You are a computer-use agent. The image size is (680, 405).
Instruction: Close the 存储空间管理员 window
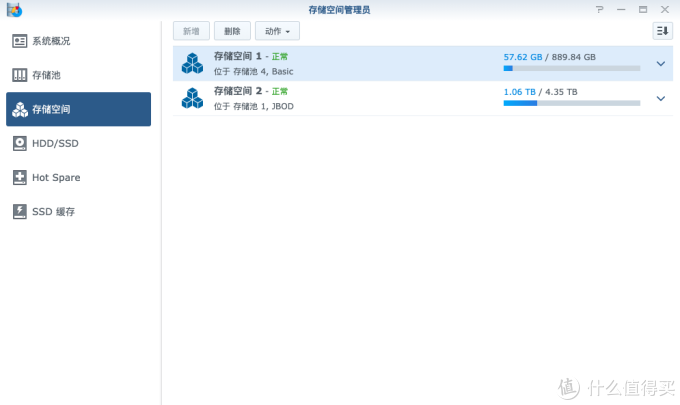coord(665,9)
